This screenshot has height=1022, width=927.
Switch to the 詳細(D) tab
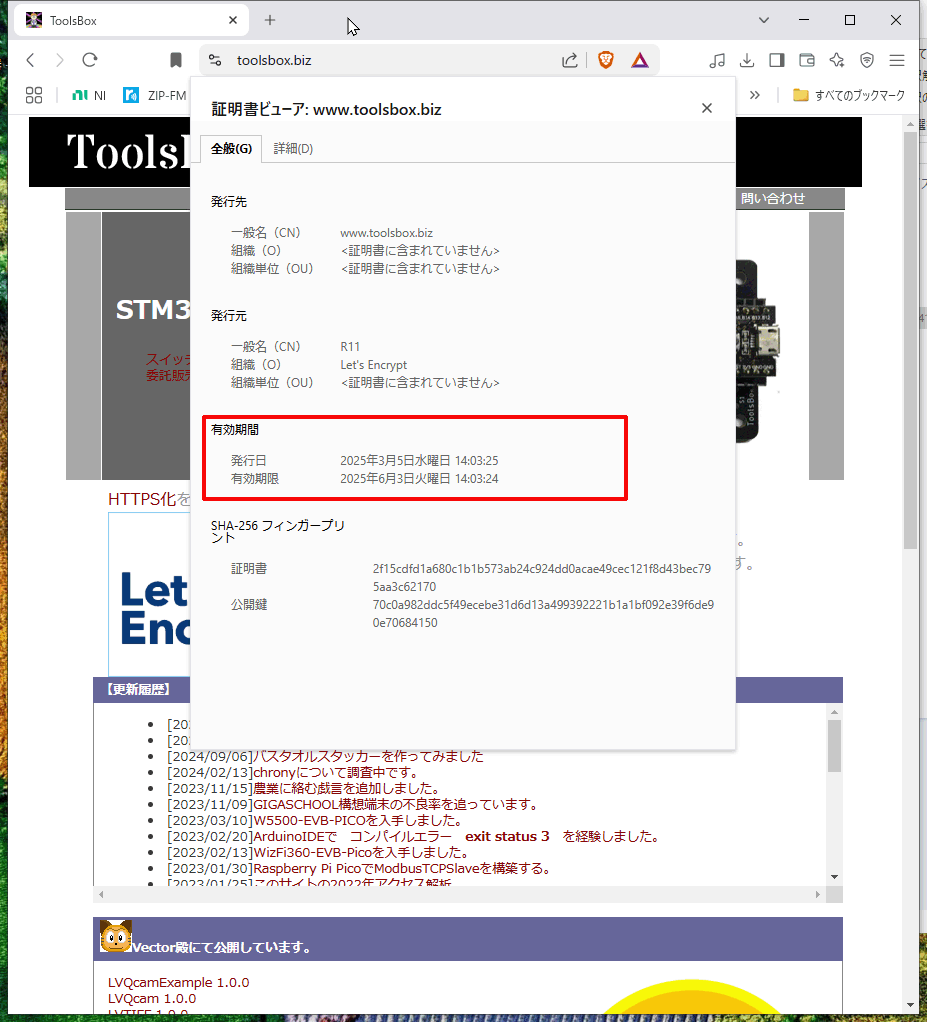coord(293,149)
